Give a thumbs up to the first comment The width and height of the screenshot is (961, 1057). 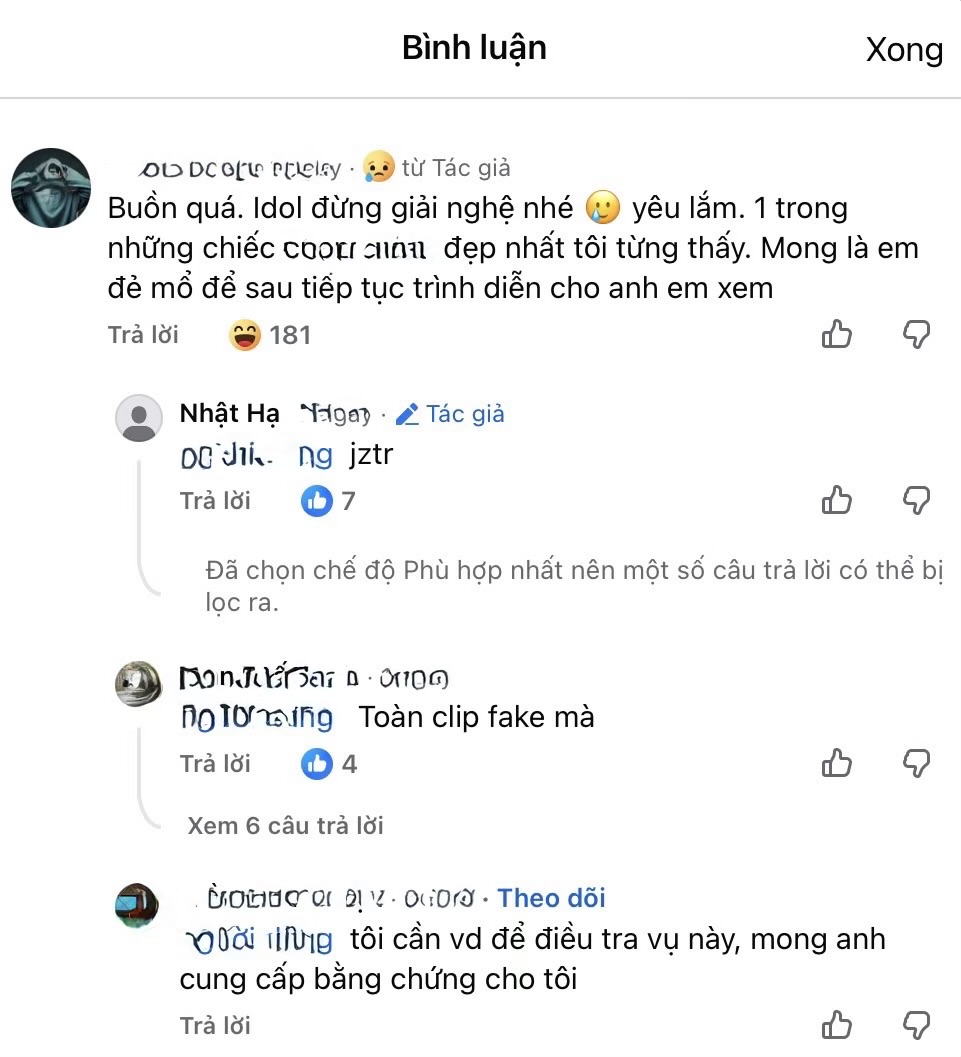(x=837, y=335)
